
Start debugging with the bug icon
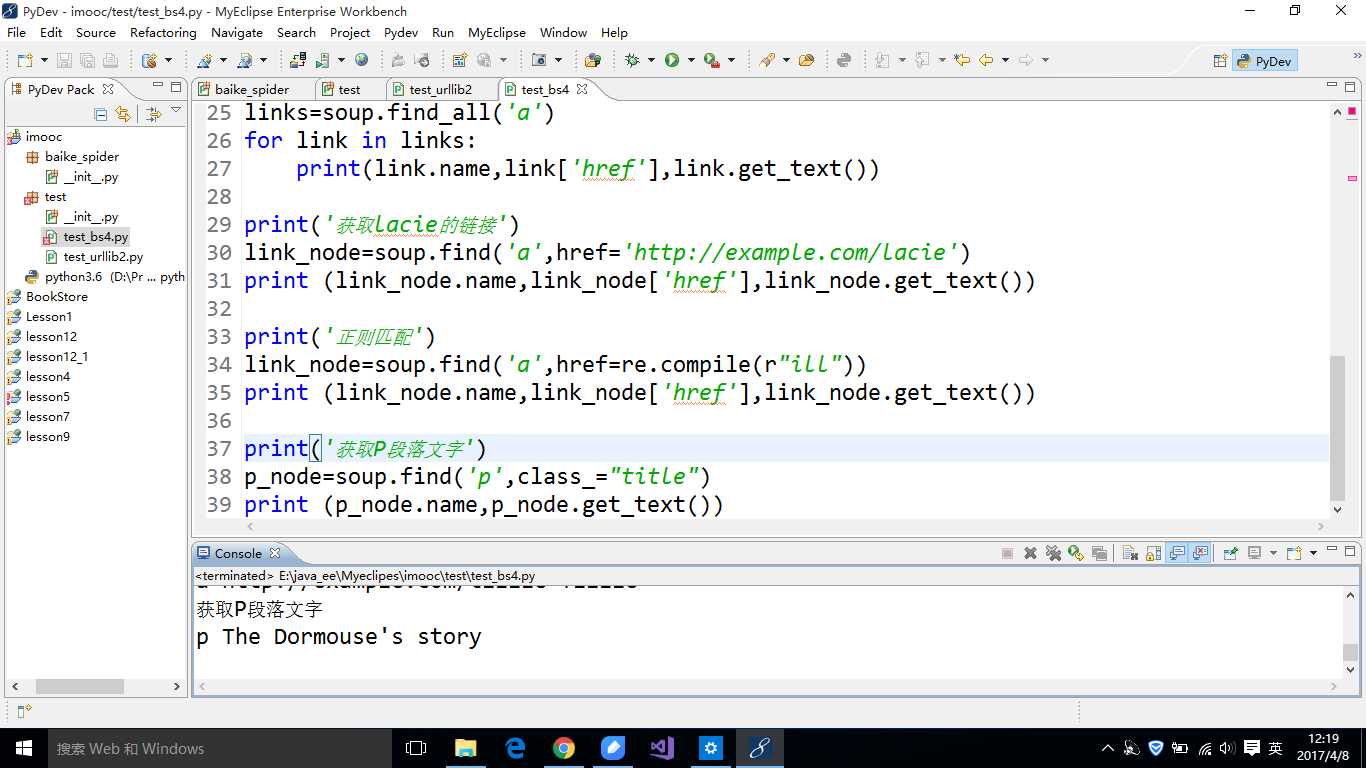[x=632, y=61]
